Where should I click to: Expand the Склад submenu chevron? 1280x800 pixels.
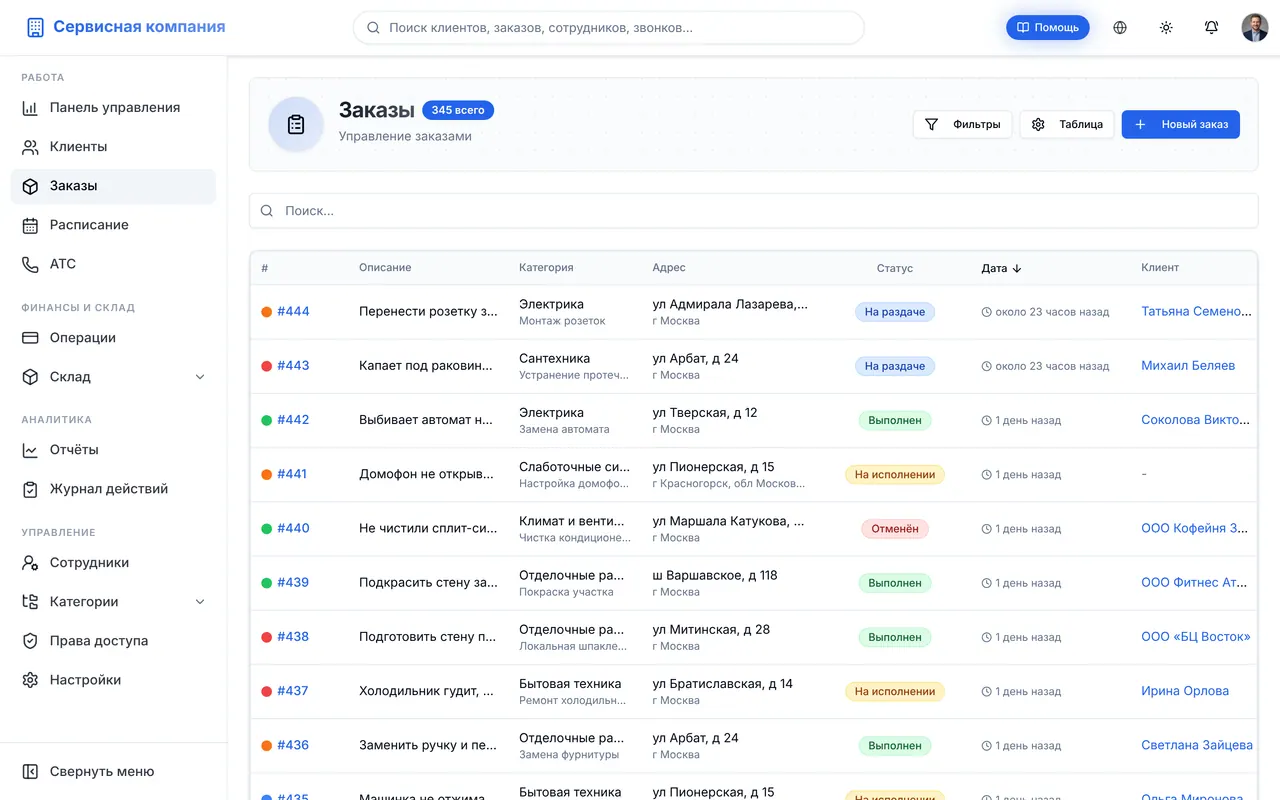(200, 377)
